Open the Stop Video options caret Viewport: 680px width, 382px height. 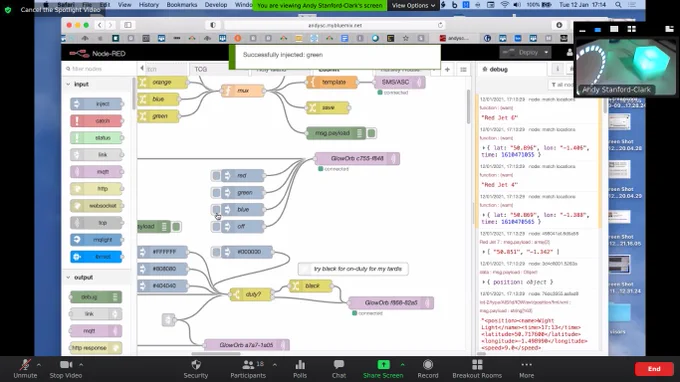click(x=81, y=365)
